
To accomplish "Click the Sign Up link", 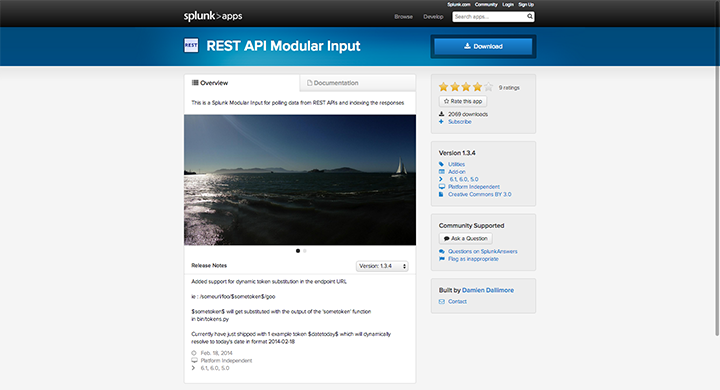I will click(526, 5).
